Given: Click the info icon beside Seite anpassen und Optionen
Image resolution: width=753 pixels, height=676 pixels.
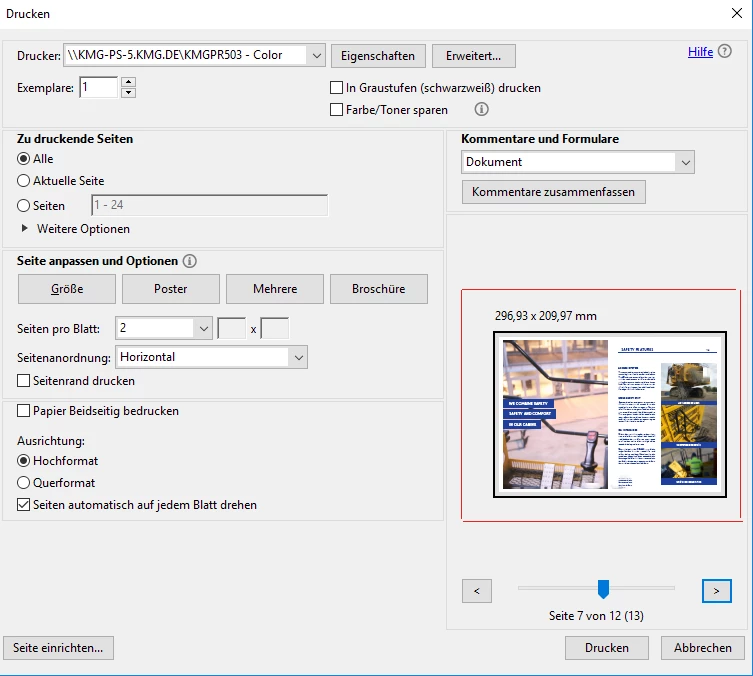Looking at the screenshot, I should 190,261.
